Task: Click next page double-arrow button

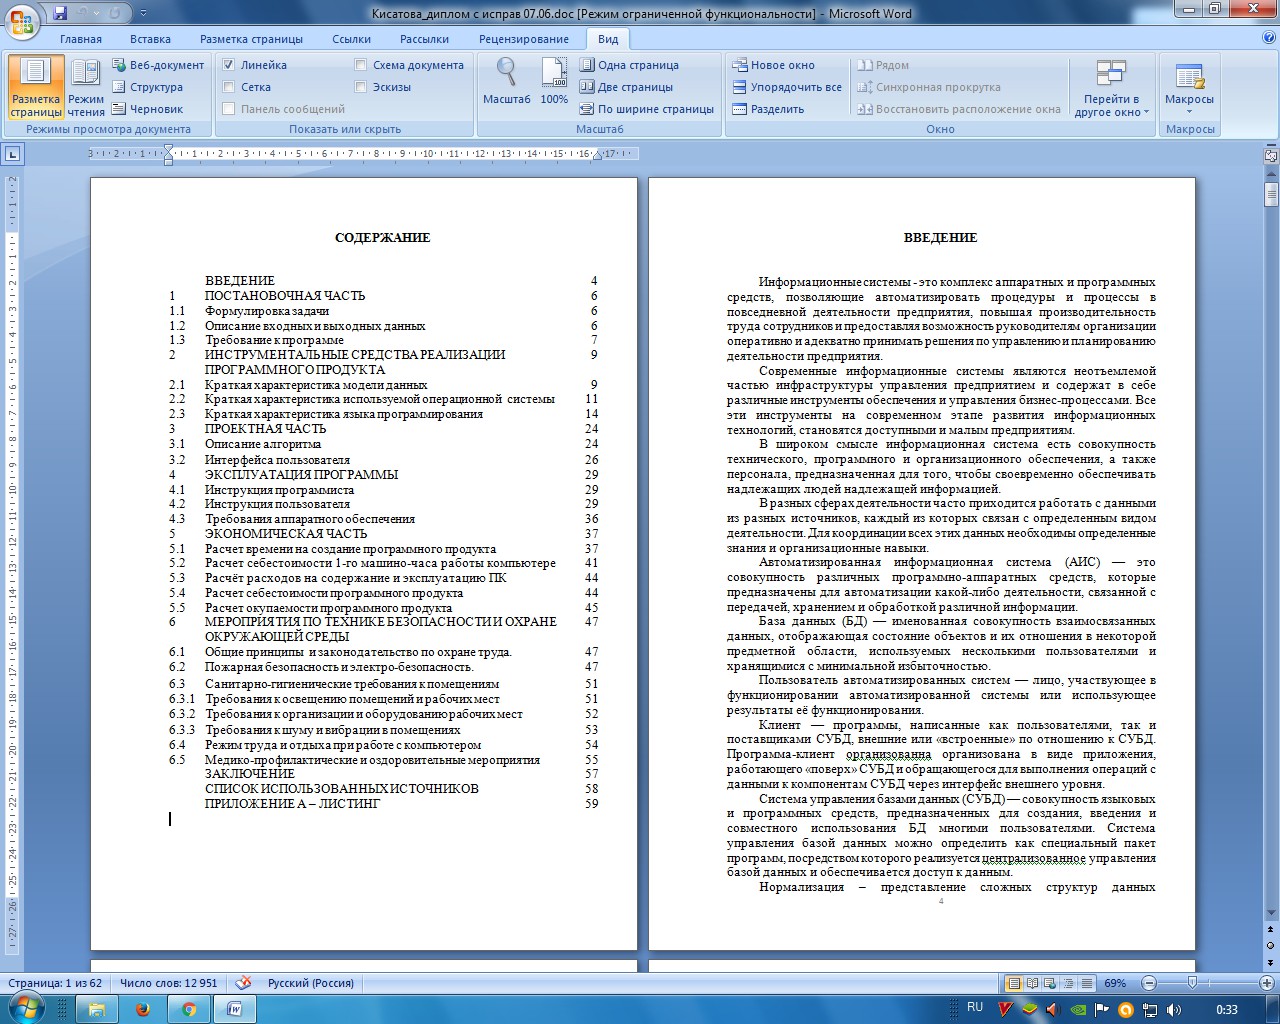Action: pos(1271,961)
